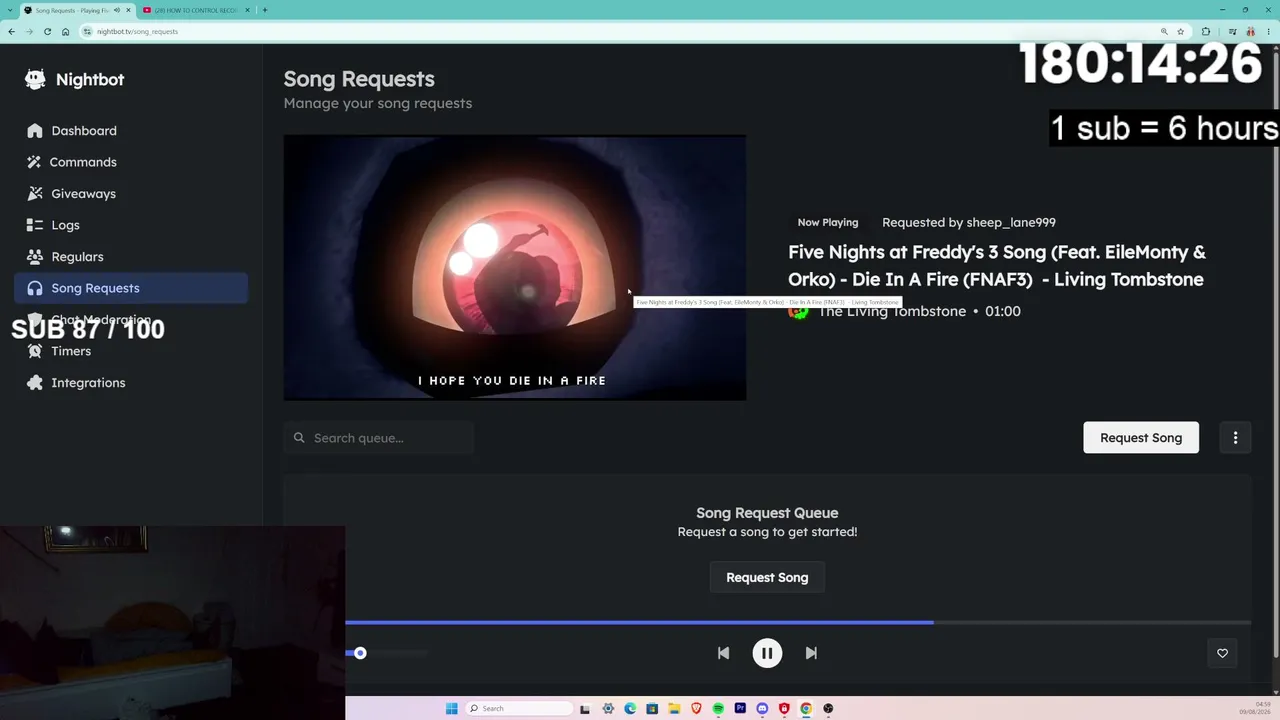Open the Five Nights at Freddy's song title
This screenshot has width=1280, height=720.
click(997, 266)
